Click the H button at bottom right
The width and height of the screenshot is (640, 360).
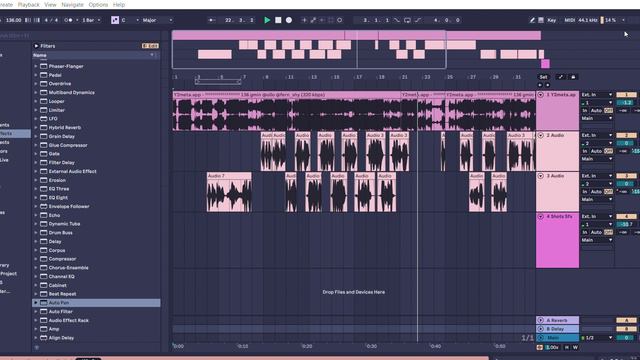click(567, 347)
